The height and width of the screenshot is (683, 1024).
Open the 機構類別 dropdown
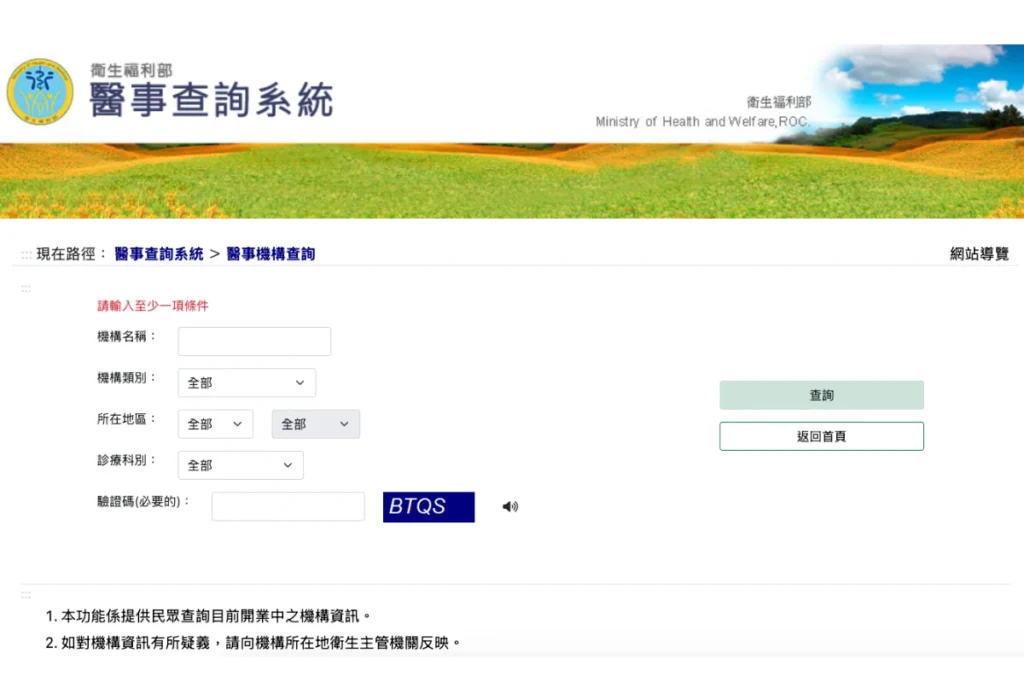click(247, 383)
